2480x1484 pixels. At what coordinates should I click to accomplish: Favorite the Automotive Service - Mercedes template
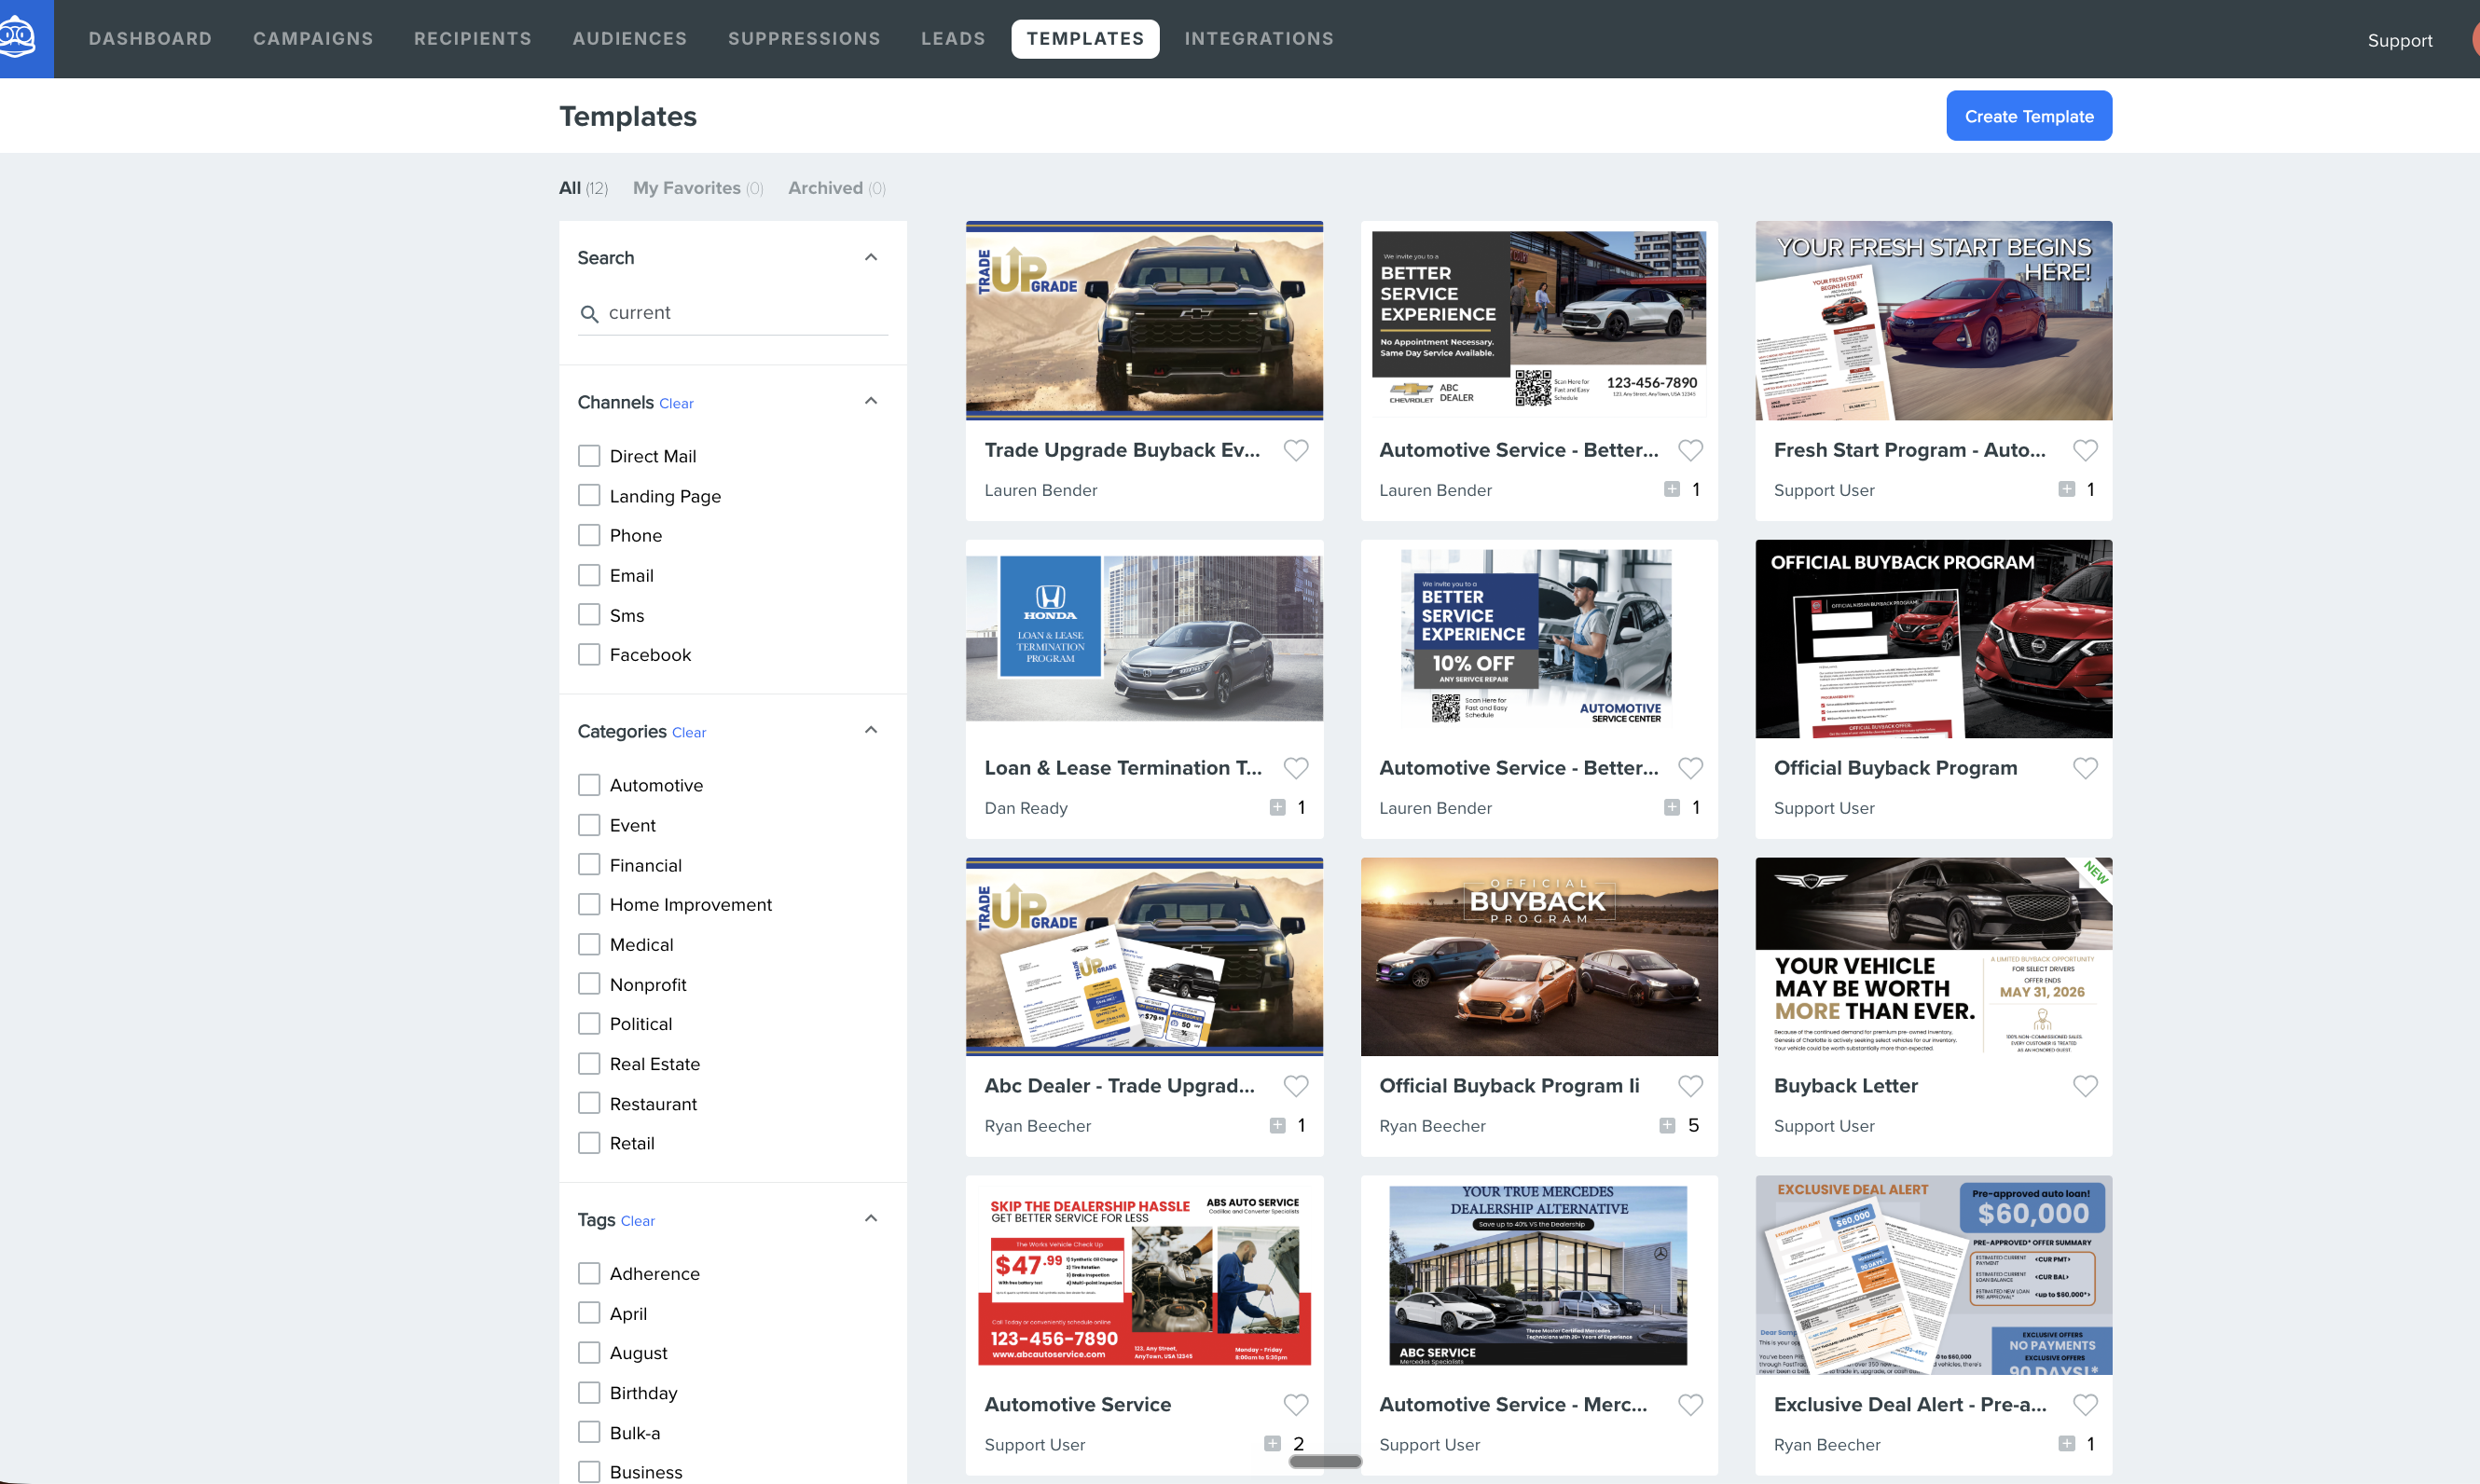click(1690, 1404)
